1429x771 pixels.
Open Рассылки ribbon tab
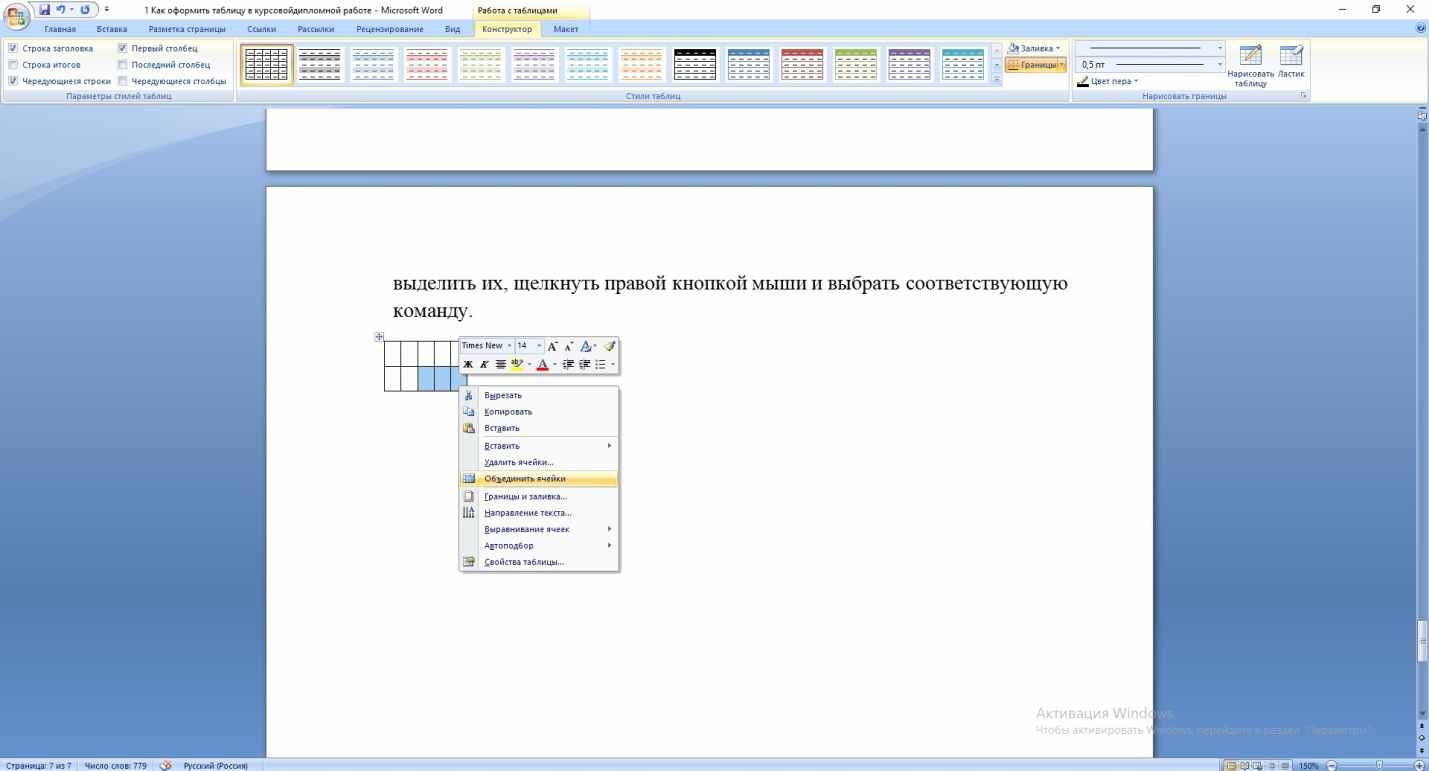[315, 29]
